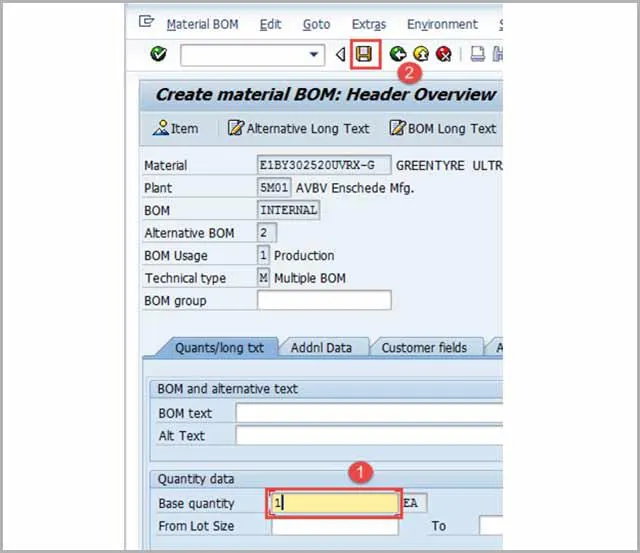Open the session menu icon left of Material BOM
The width and height of the screenshot is (640, 553).
coord(146,21)
